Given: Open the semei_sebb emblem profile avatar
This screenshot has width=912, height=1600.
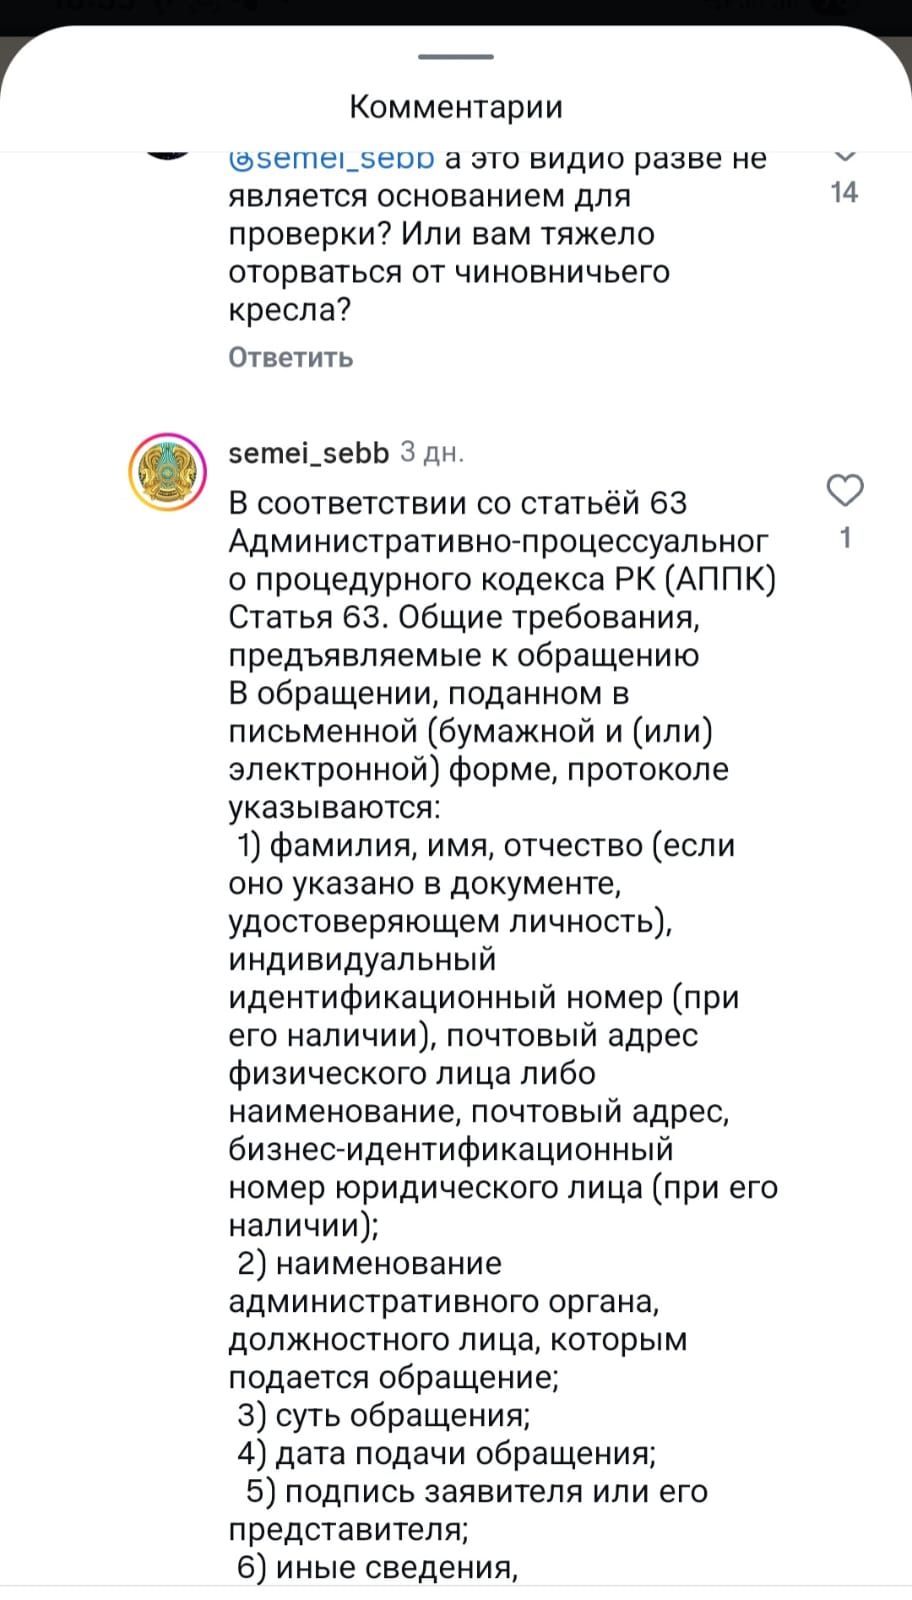Looking at the screenshot, I should 167,472.
